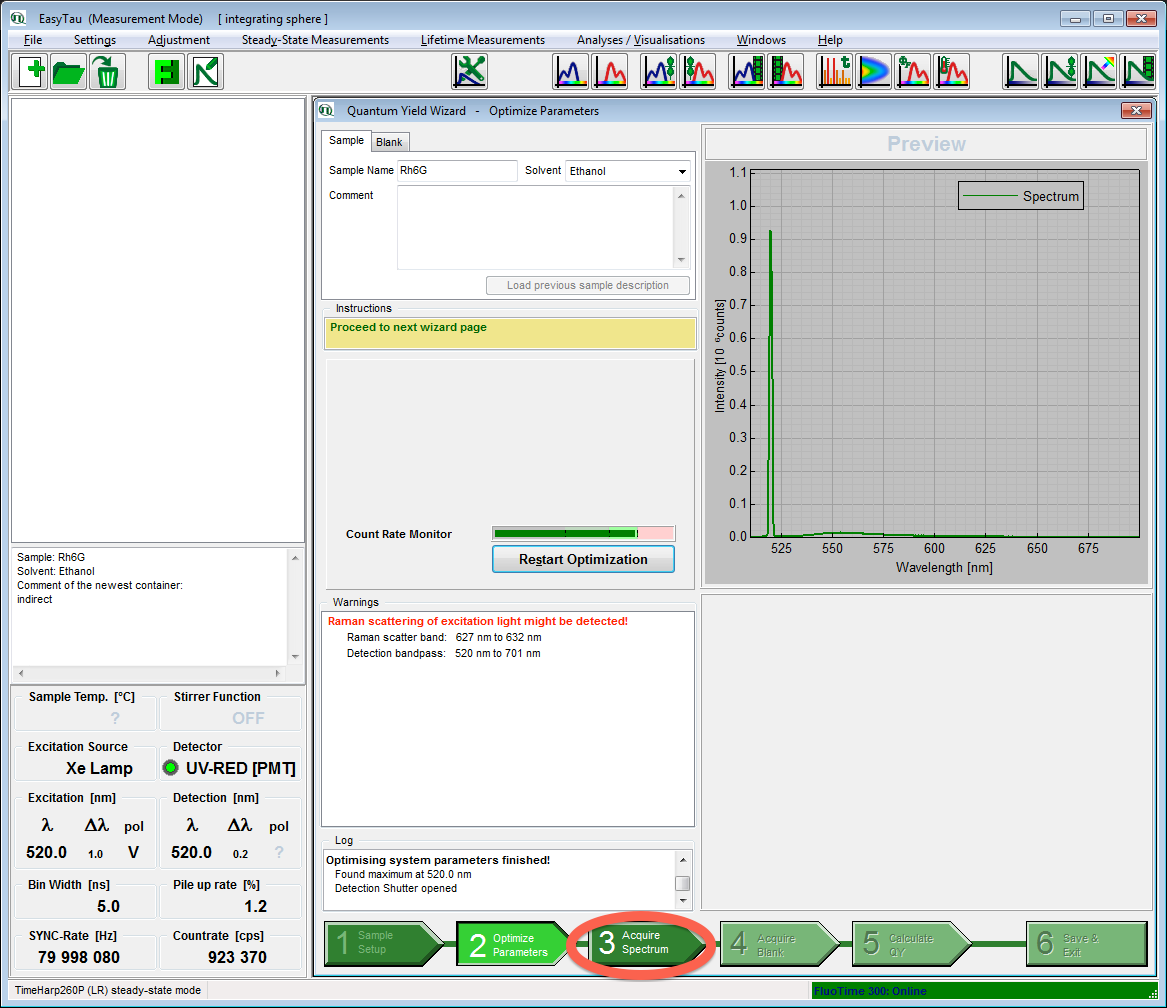Proceed to step 3 Acquire Spectrum
Viewport: 1167px width, 1008px height.
[x=641, y=943]
